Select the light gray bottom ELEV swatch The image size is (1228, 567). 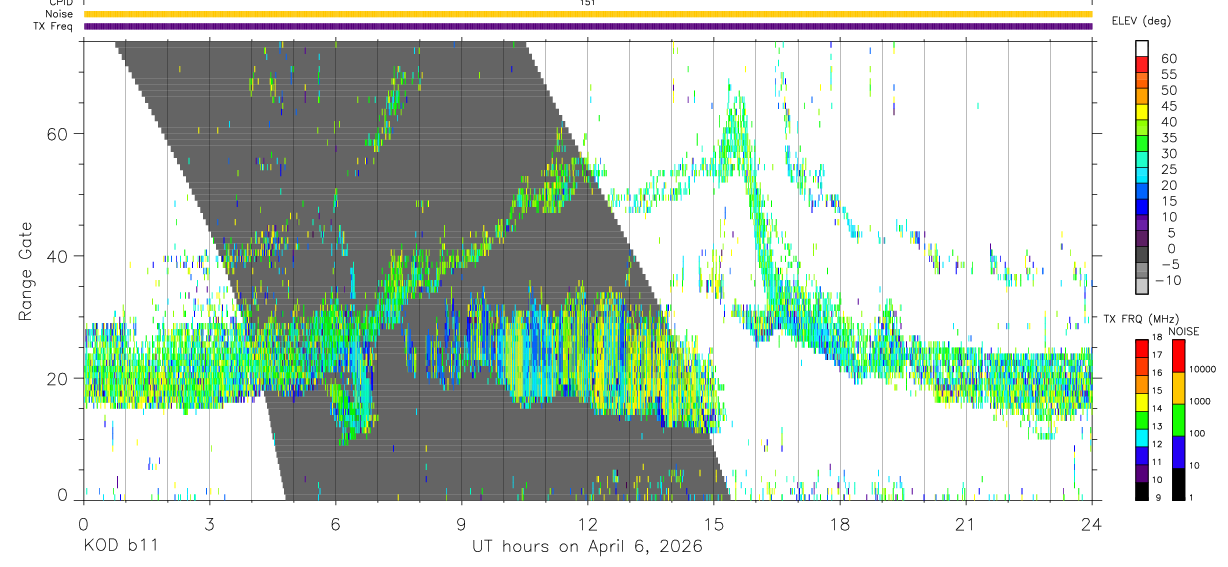[x=1142, y=286]
